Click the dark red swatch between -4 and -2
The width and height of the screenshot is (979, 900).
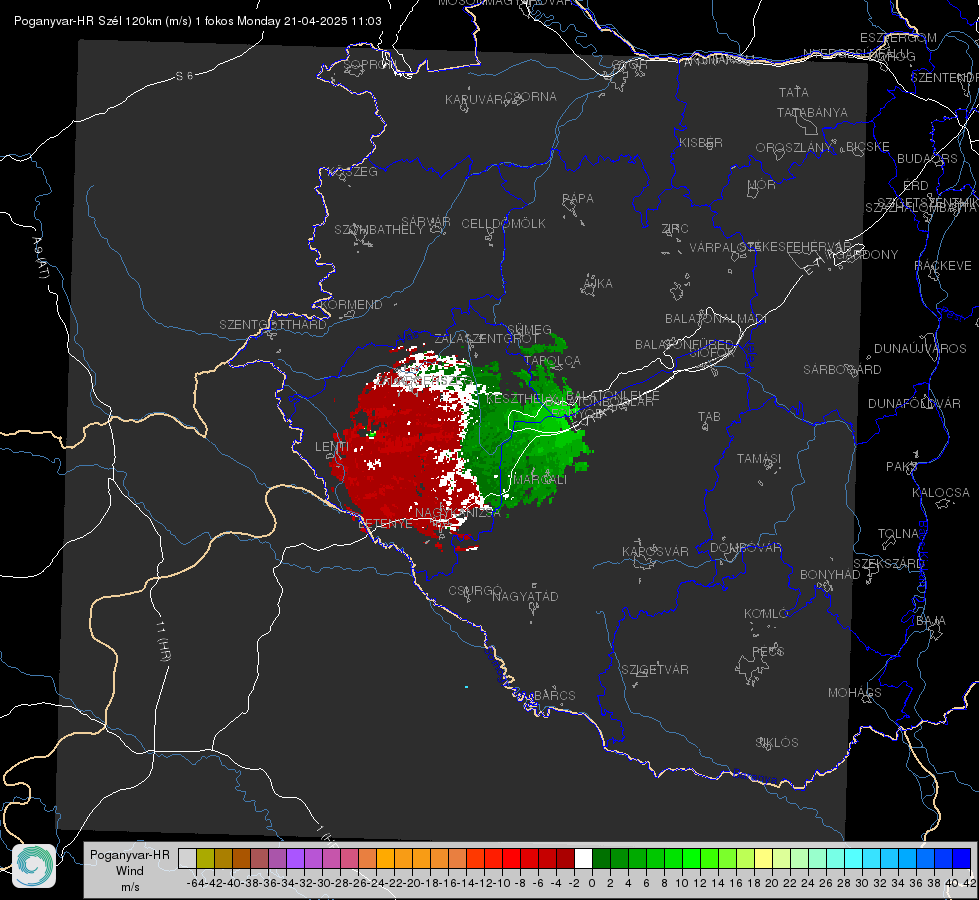tap(566, 858)
